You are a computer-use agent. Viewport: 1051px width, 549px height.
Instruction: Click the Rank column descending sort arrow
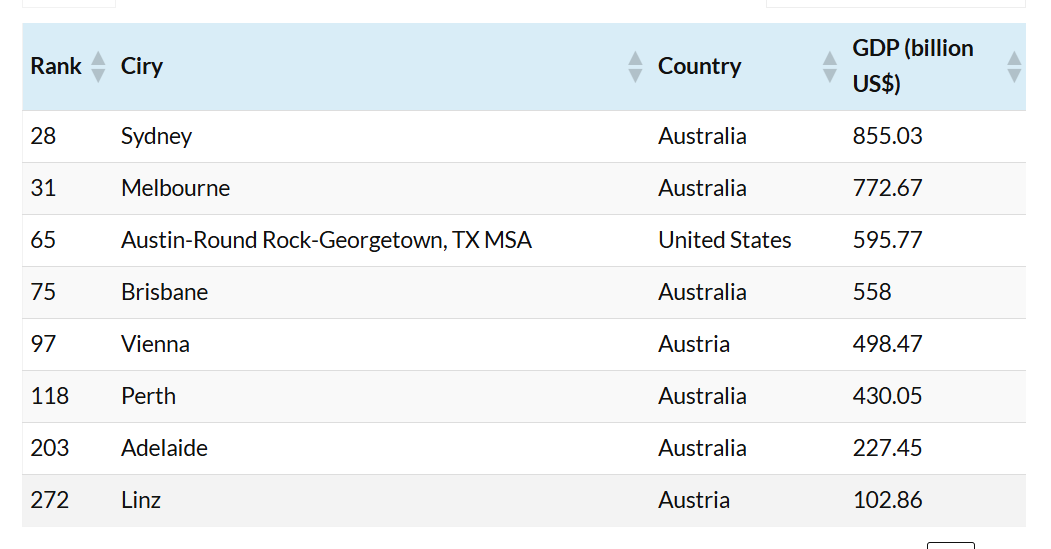[x=98, y=75]
